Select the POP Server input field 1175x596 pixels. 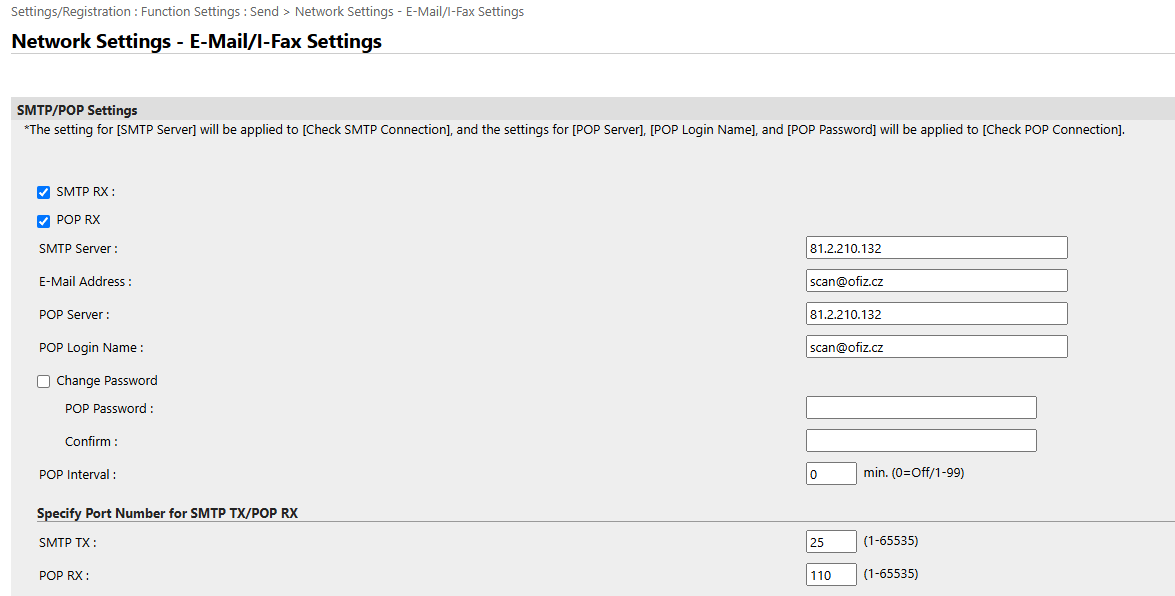[936, 314]
